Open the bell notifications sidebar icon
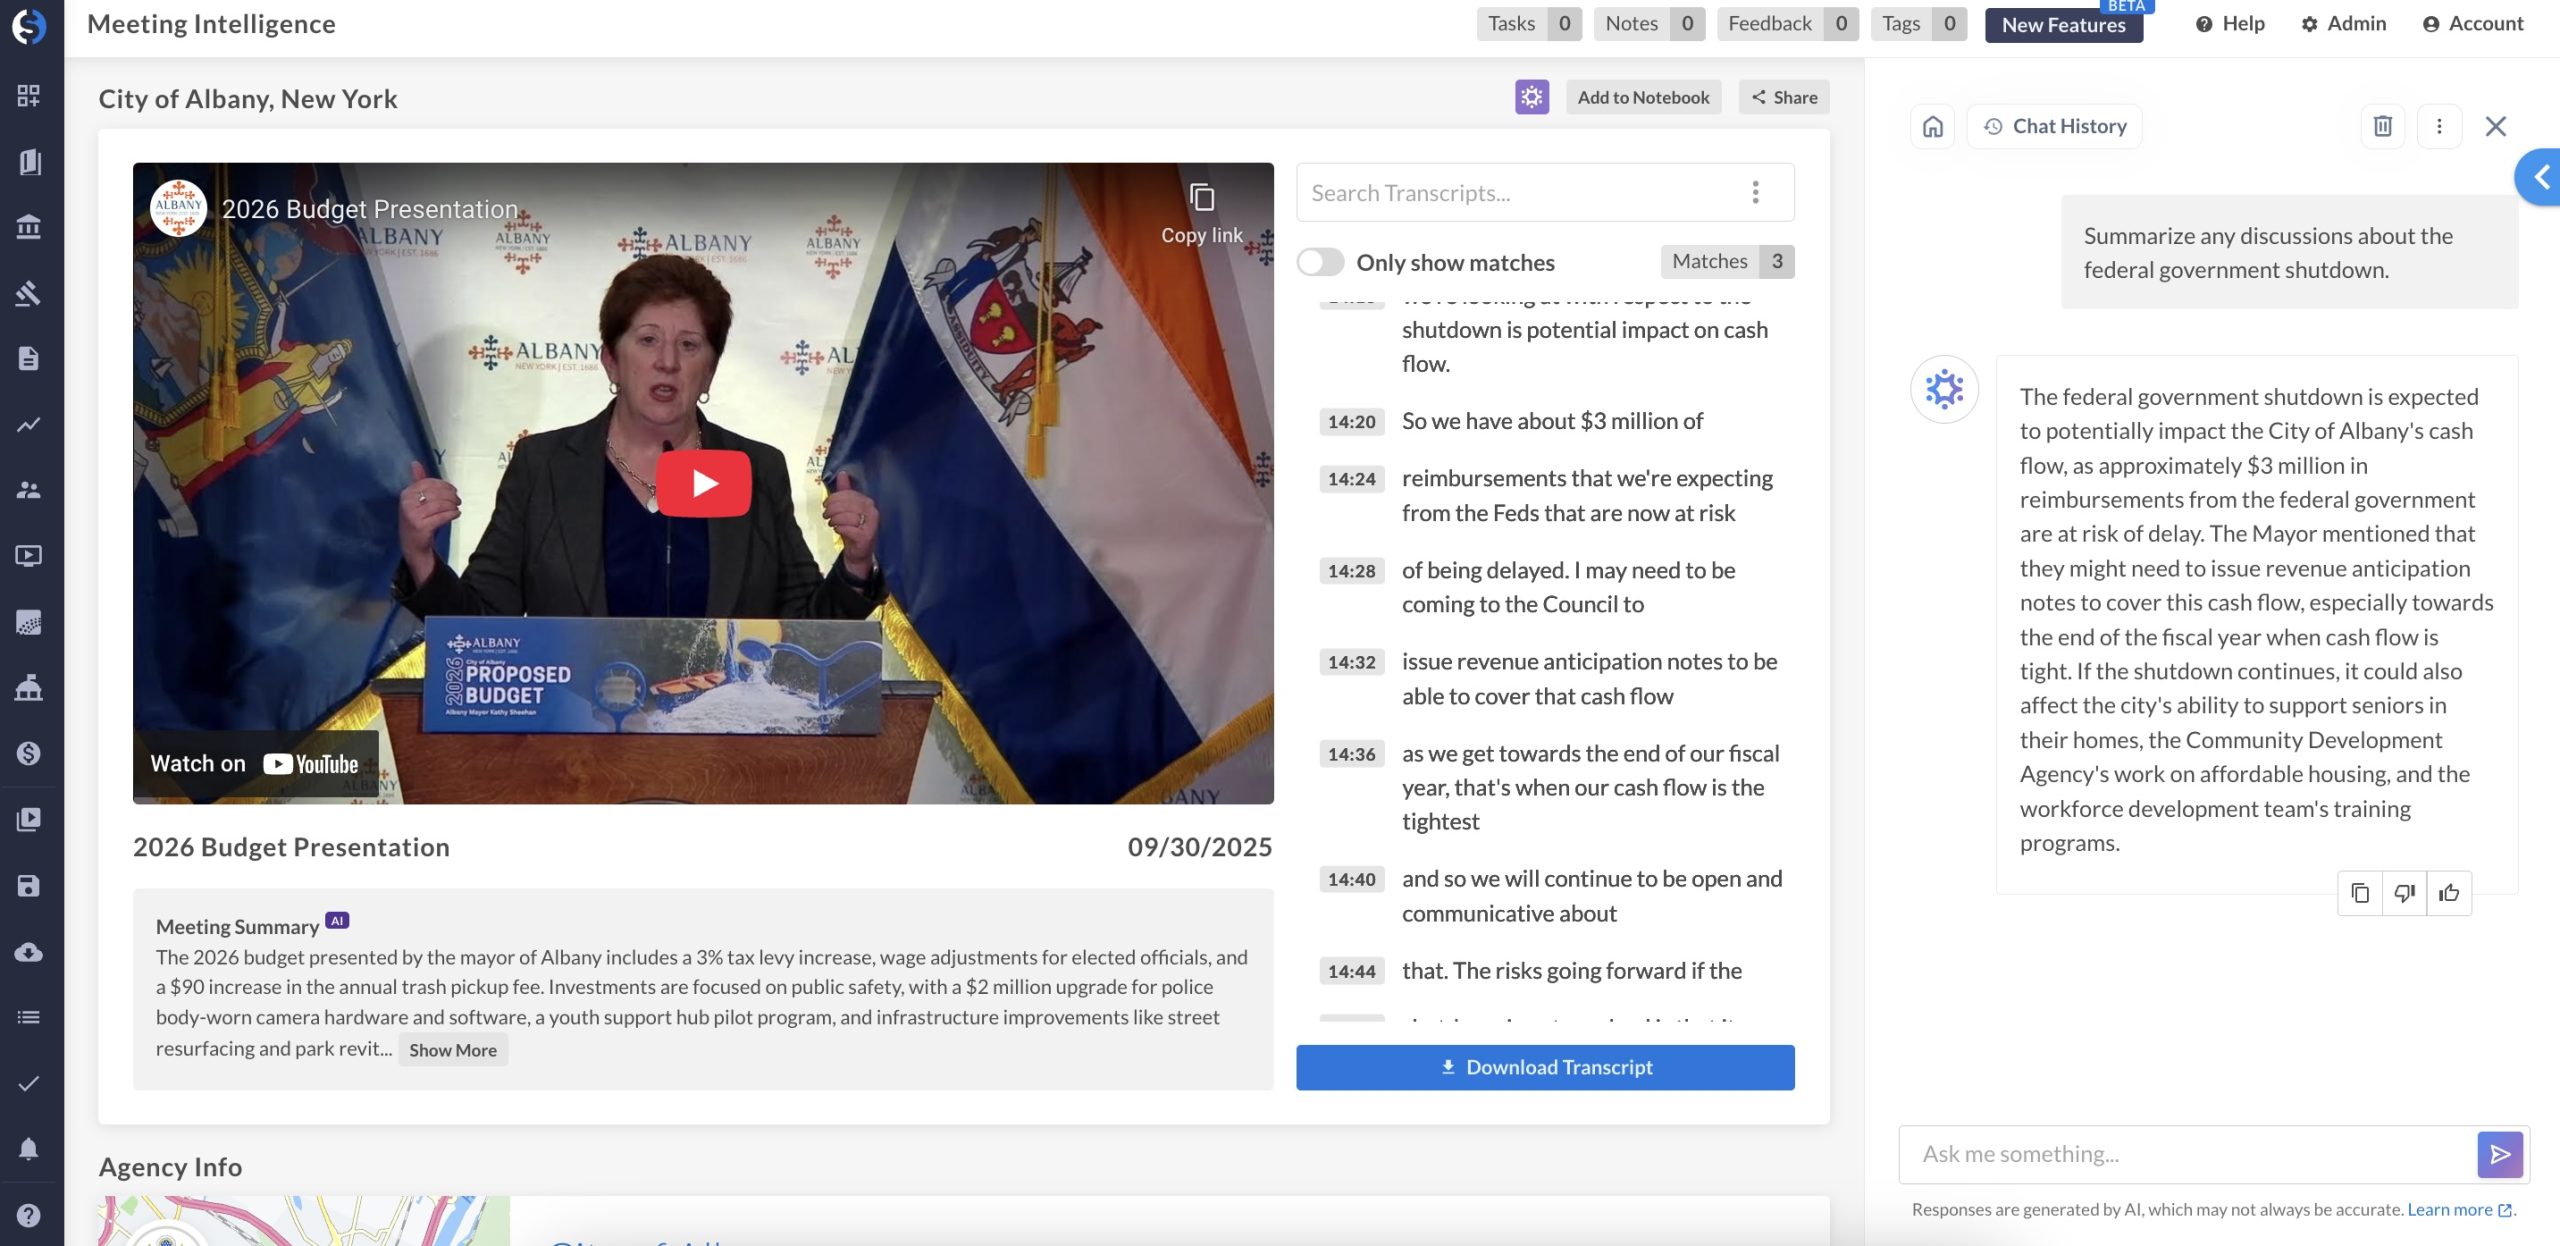Image resolution: width=2560 pixels, height=1246 pixels. coord(29,1148)
